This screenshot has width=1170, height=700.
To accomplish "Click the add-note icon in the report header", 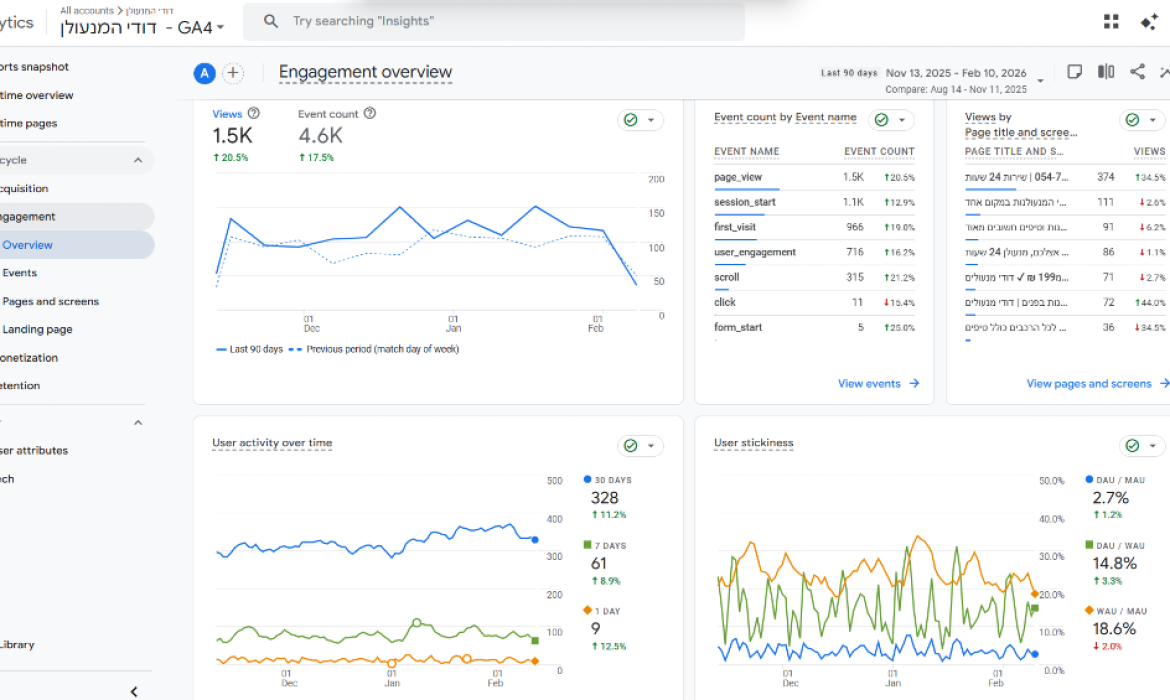I will [1074, 71].
